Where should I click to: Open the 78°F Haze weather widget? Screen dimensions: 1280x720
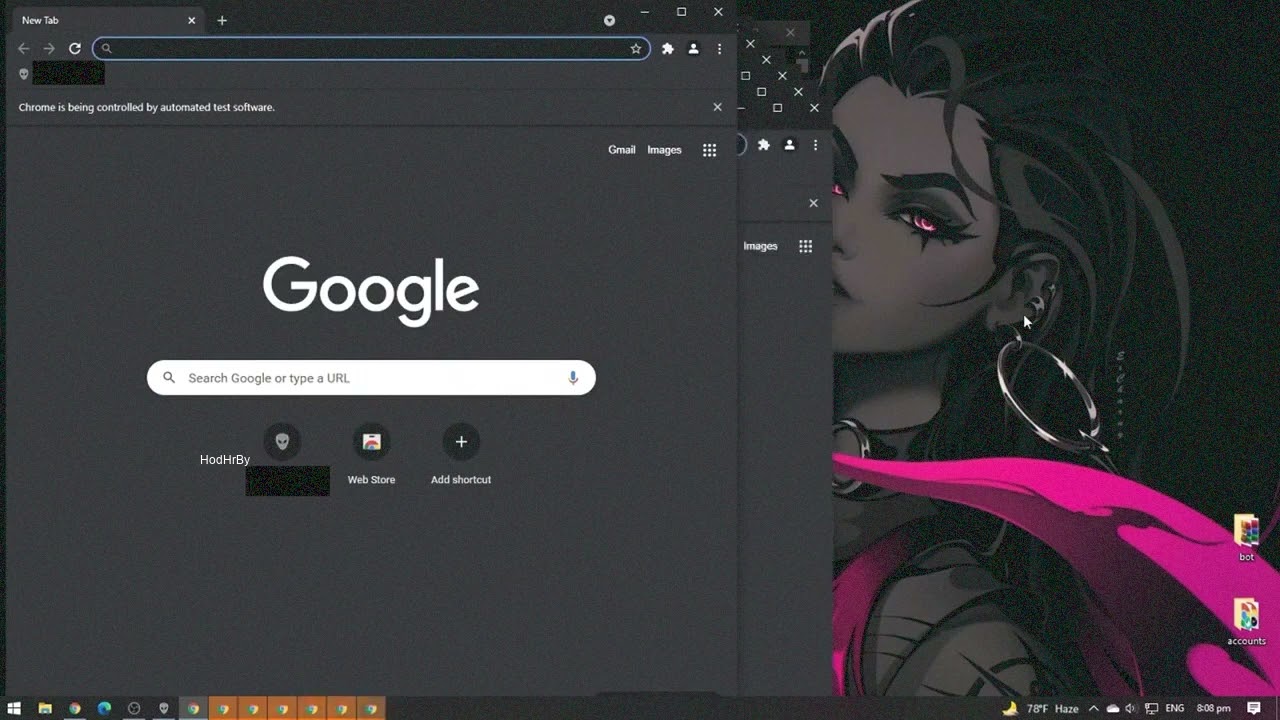1041,709
